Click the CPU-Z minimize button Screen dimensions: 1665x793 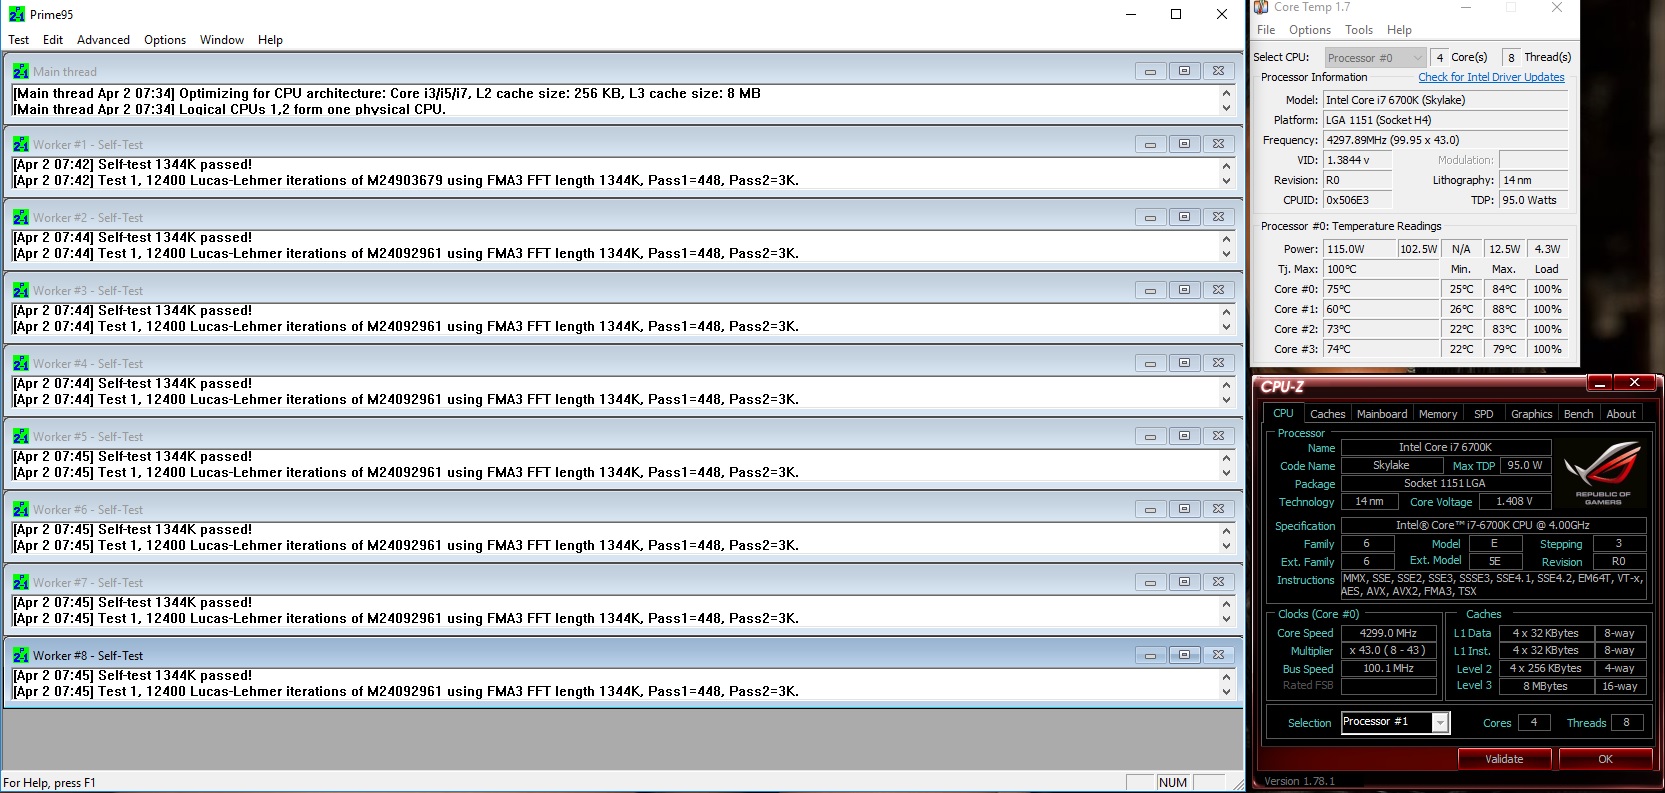(1600, 383)
